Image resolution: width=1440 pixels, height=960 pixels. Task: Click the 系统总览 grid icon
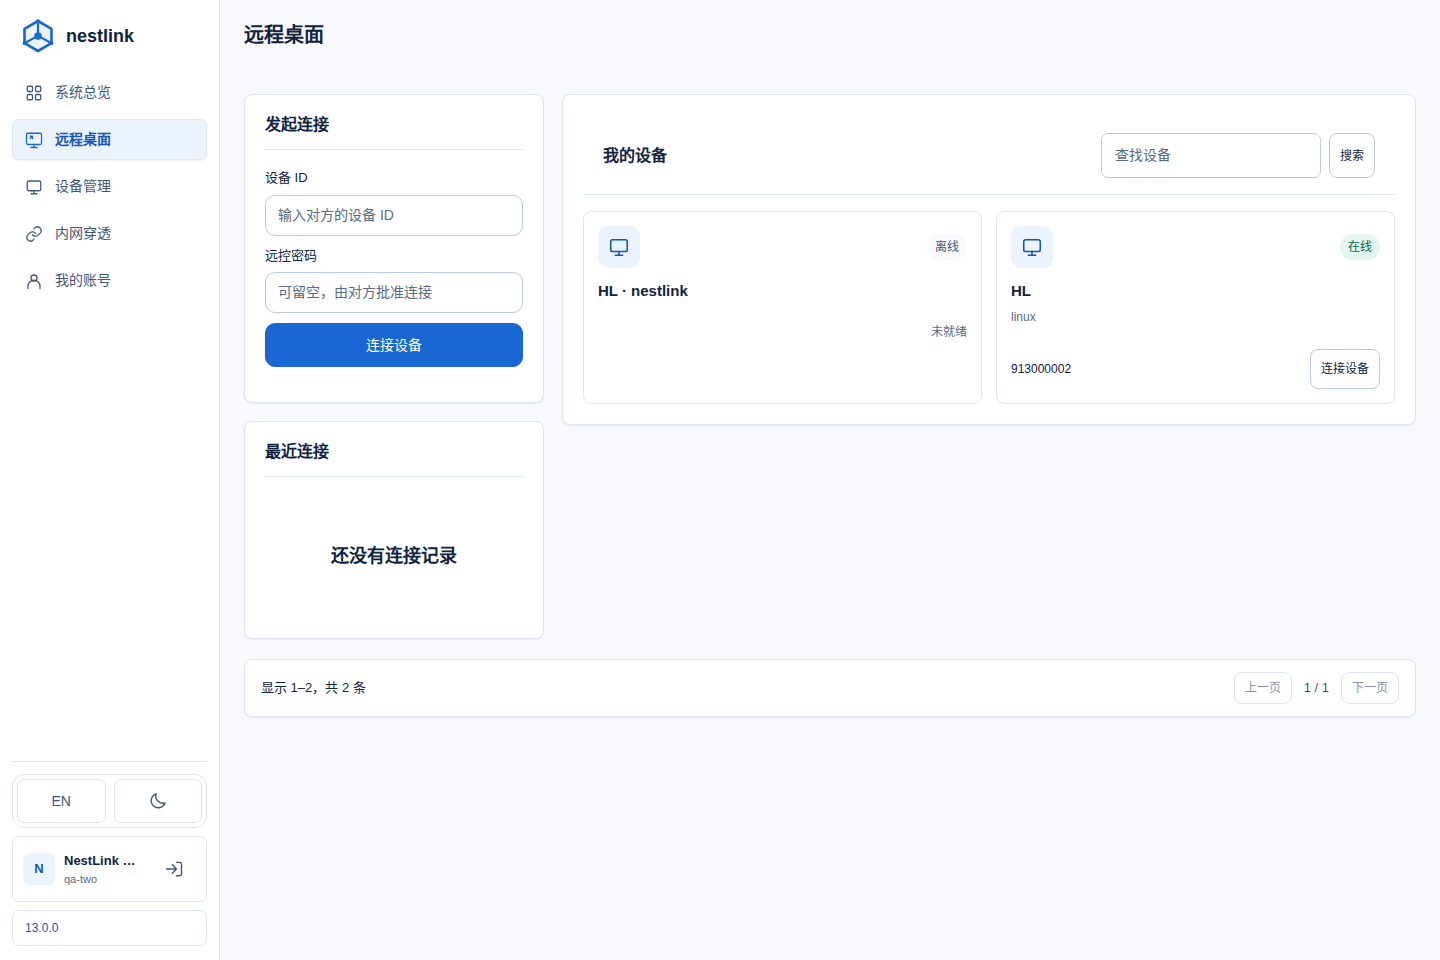click(x=34, y=93)
